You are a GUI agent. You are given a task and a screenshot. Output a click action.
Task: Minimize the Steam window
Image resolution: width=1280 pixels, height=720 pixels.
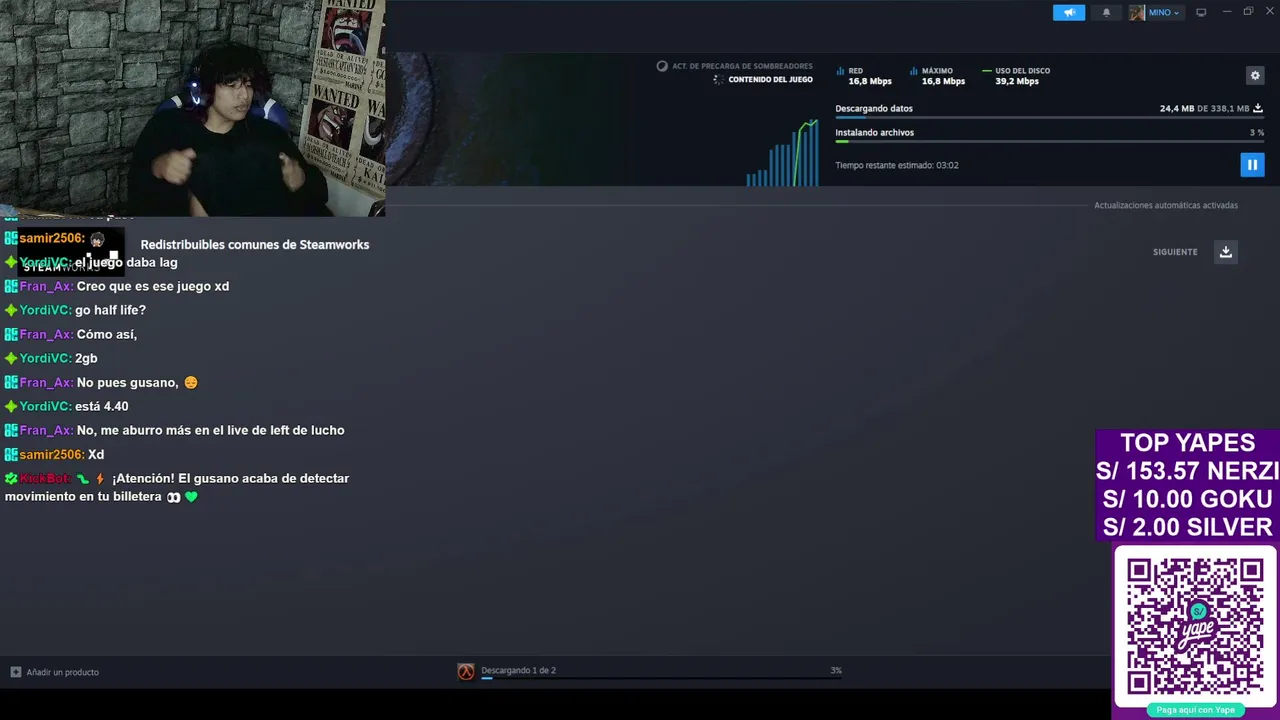1227,12
